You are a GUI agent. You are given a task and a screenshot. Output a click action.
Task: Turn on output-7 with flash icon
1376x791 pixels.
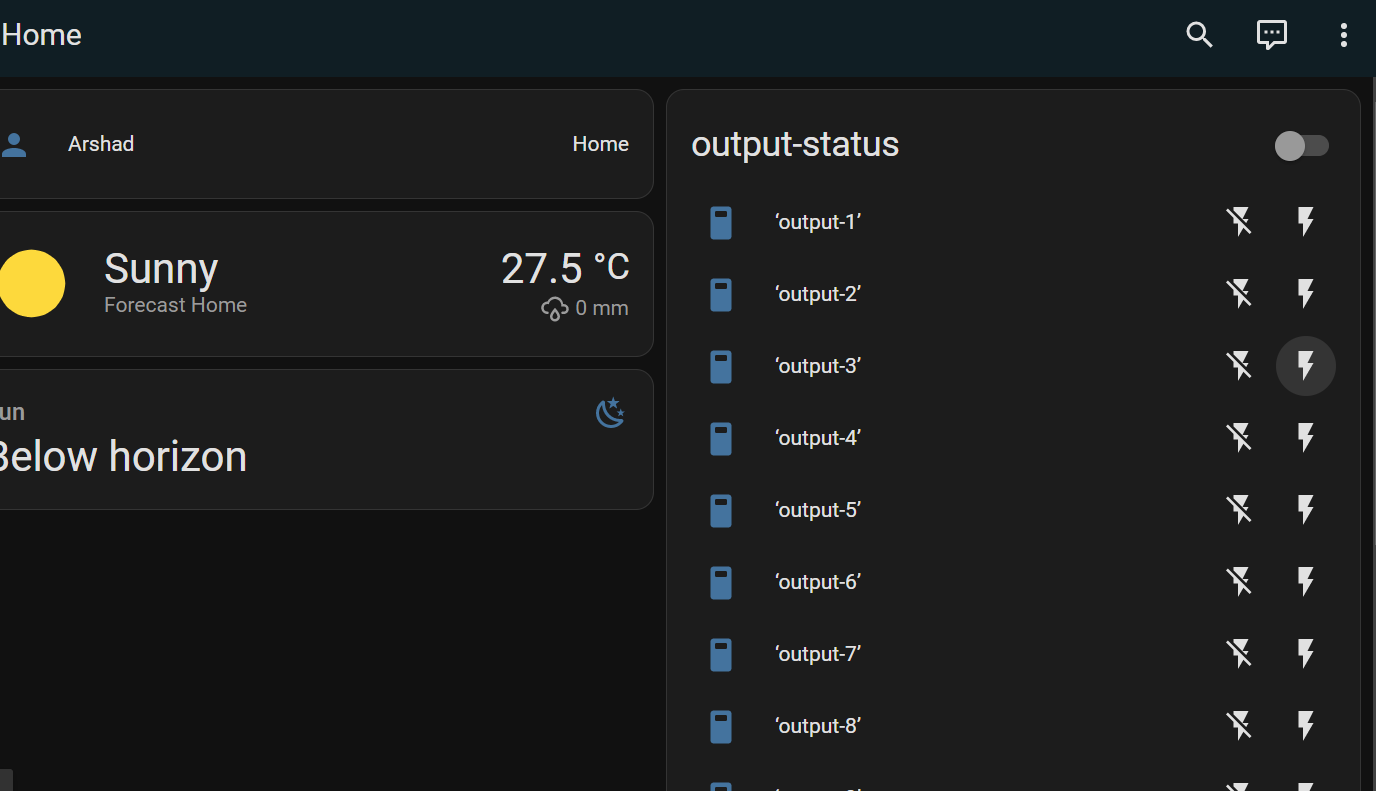tap(1305, 654)
